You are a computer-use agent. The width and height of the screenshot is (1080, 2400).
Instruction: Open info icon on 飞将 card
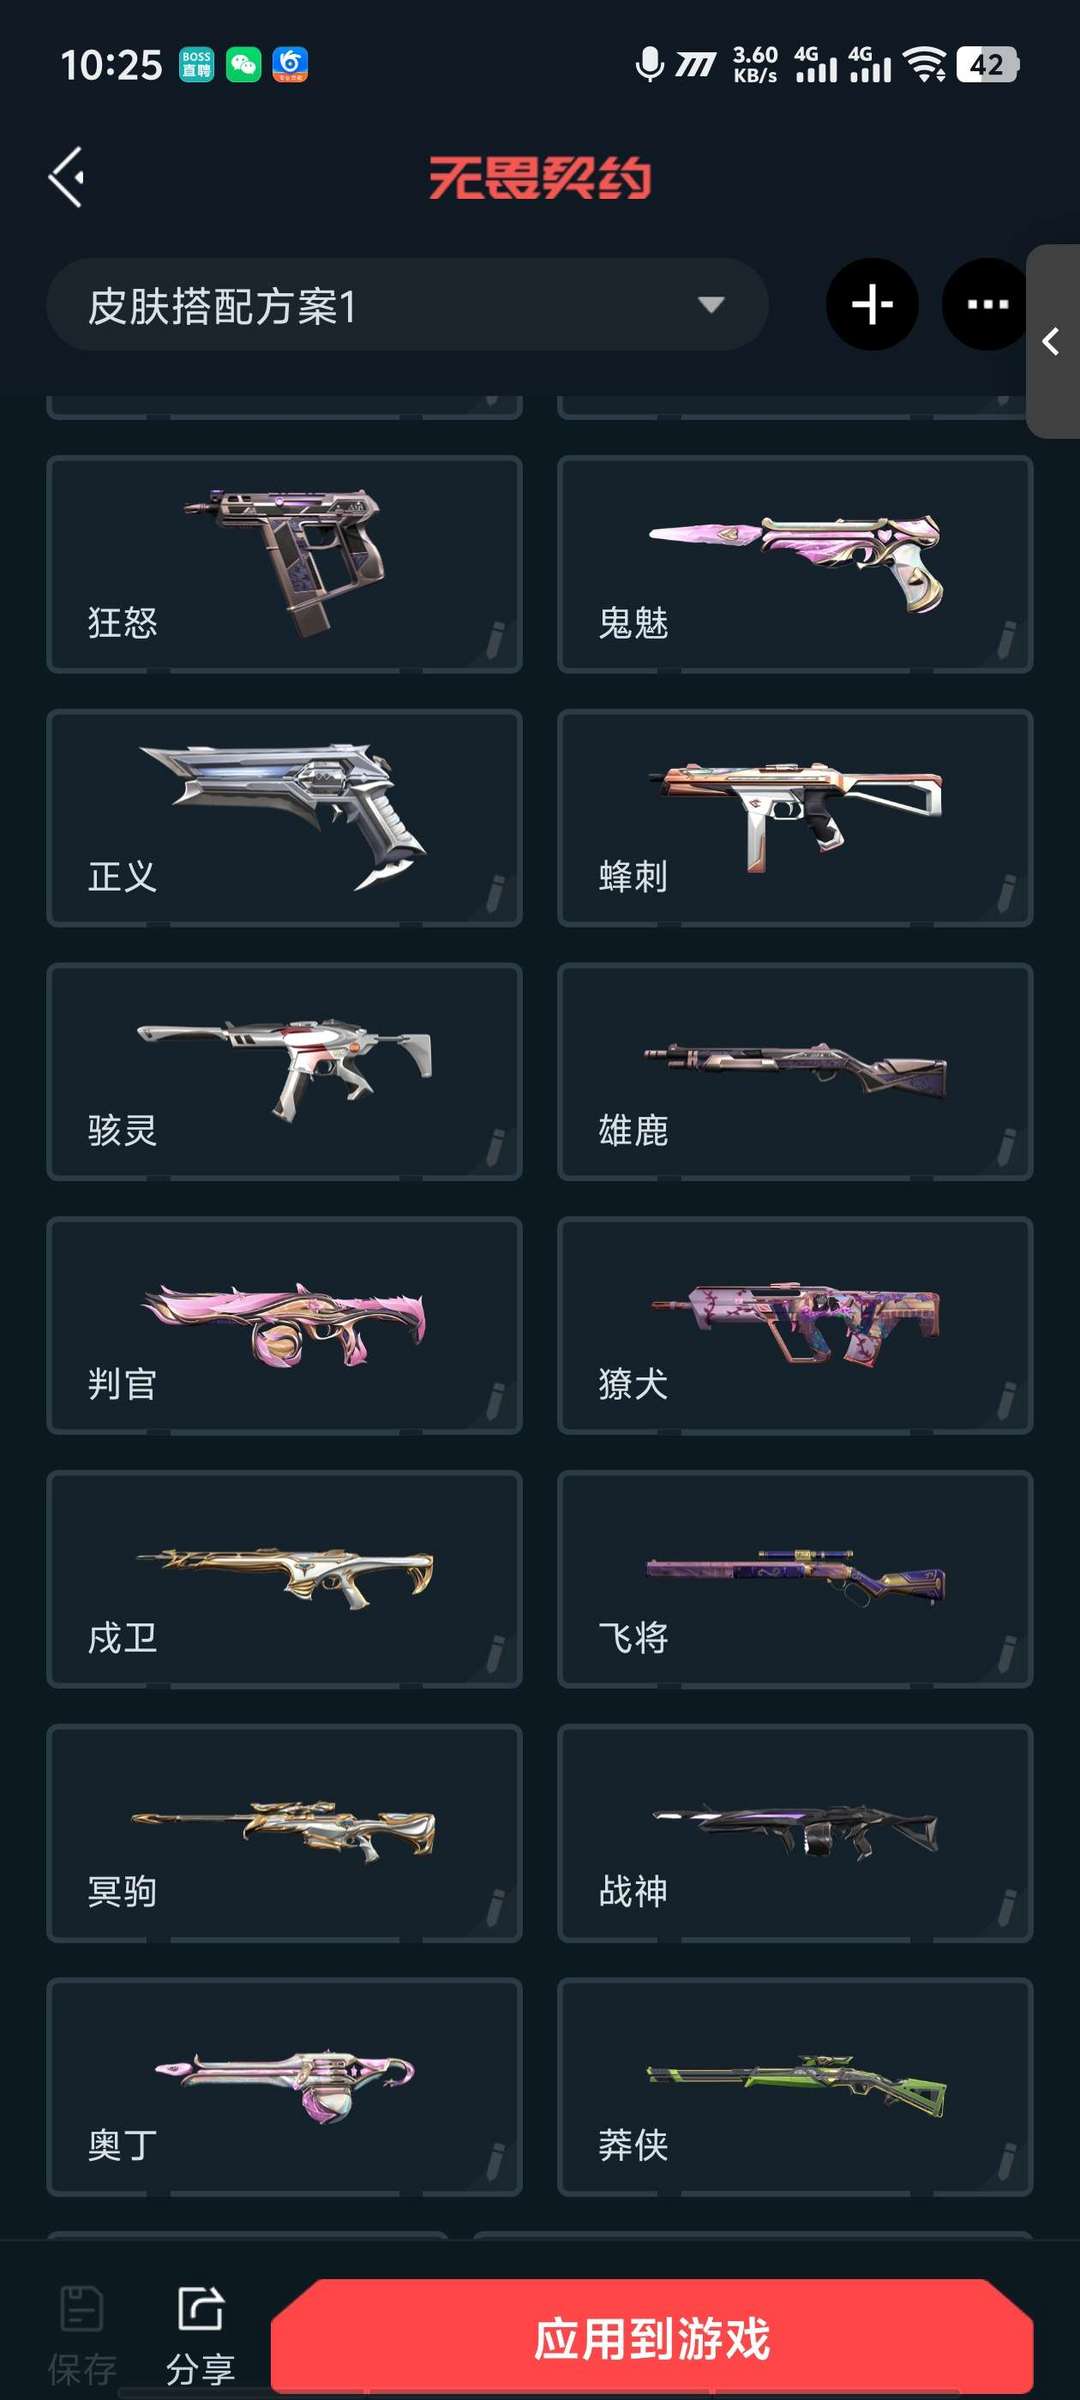pyautogui.click(x=1007, y=1655)
